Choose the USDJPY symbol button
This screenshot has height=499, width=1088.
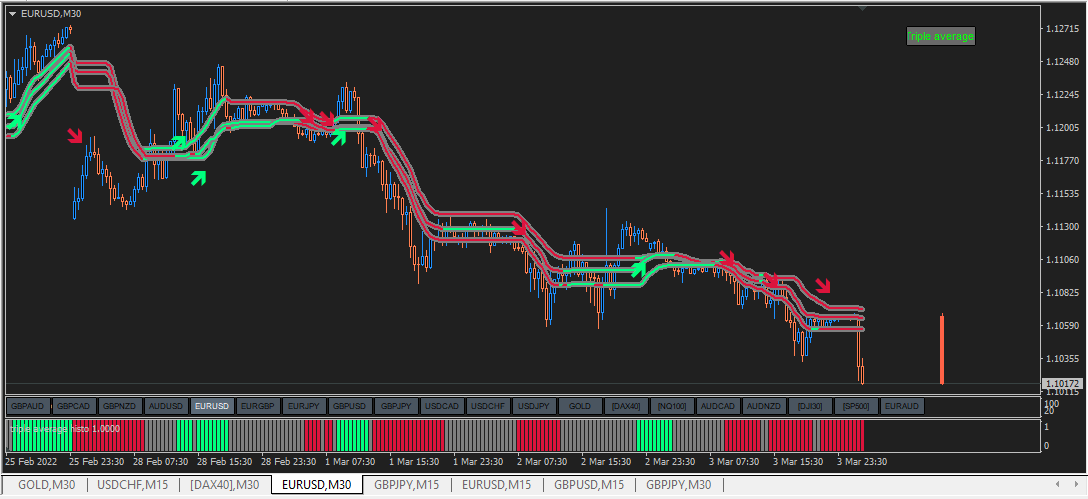point(534,406)
